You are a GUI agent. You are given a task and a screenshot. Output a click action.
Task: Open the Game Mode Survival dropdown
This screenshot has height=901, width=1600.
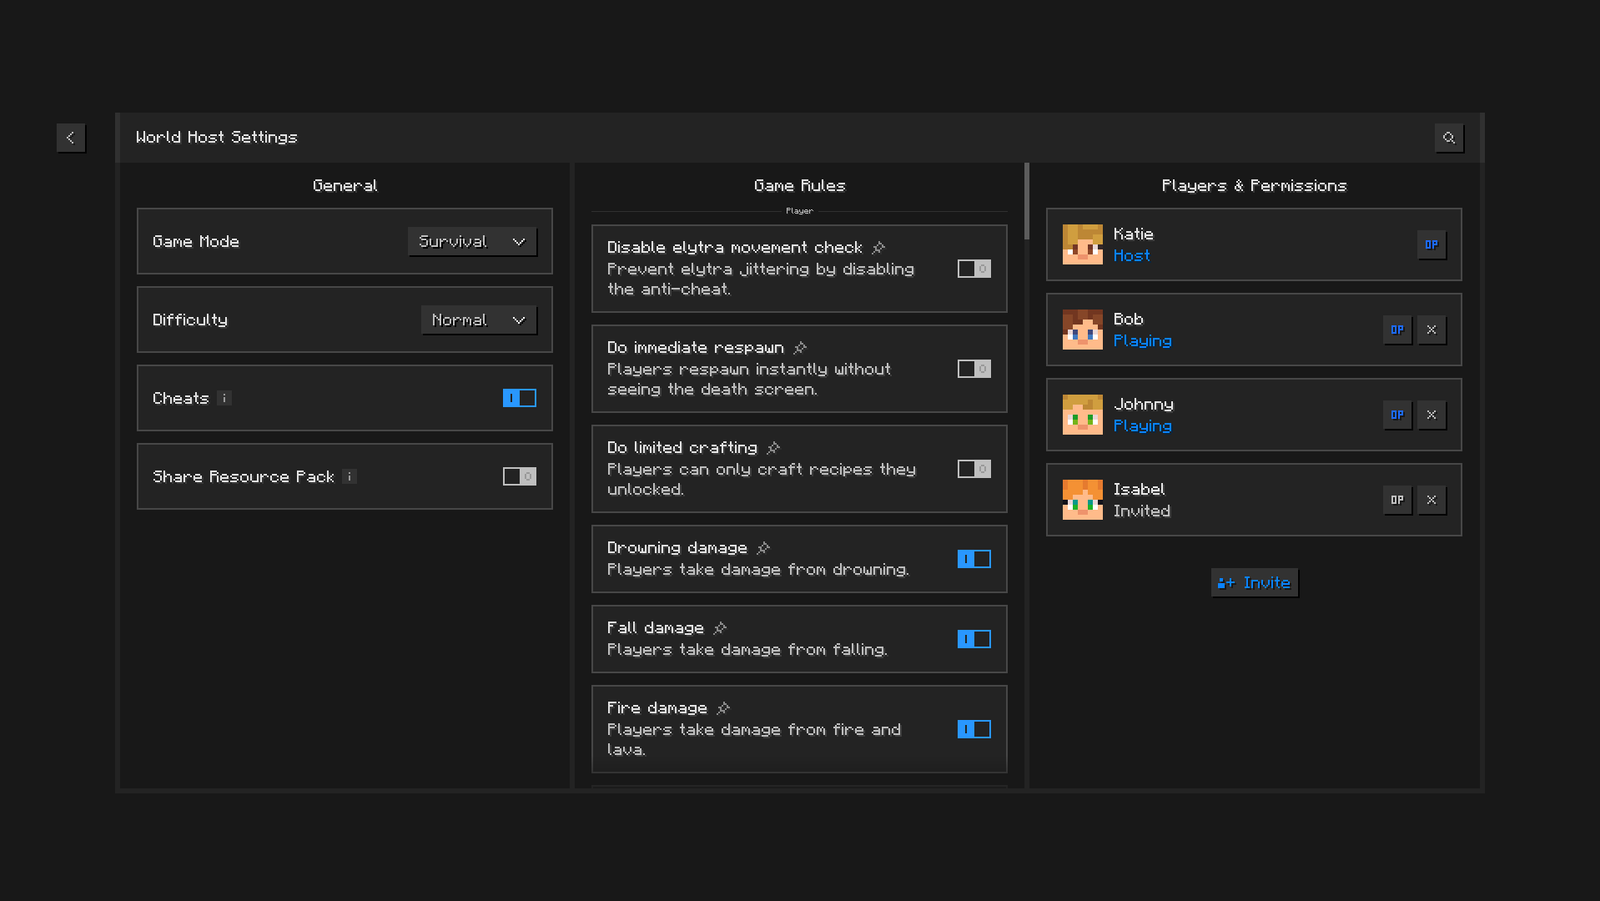click(472, 242)
